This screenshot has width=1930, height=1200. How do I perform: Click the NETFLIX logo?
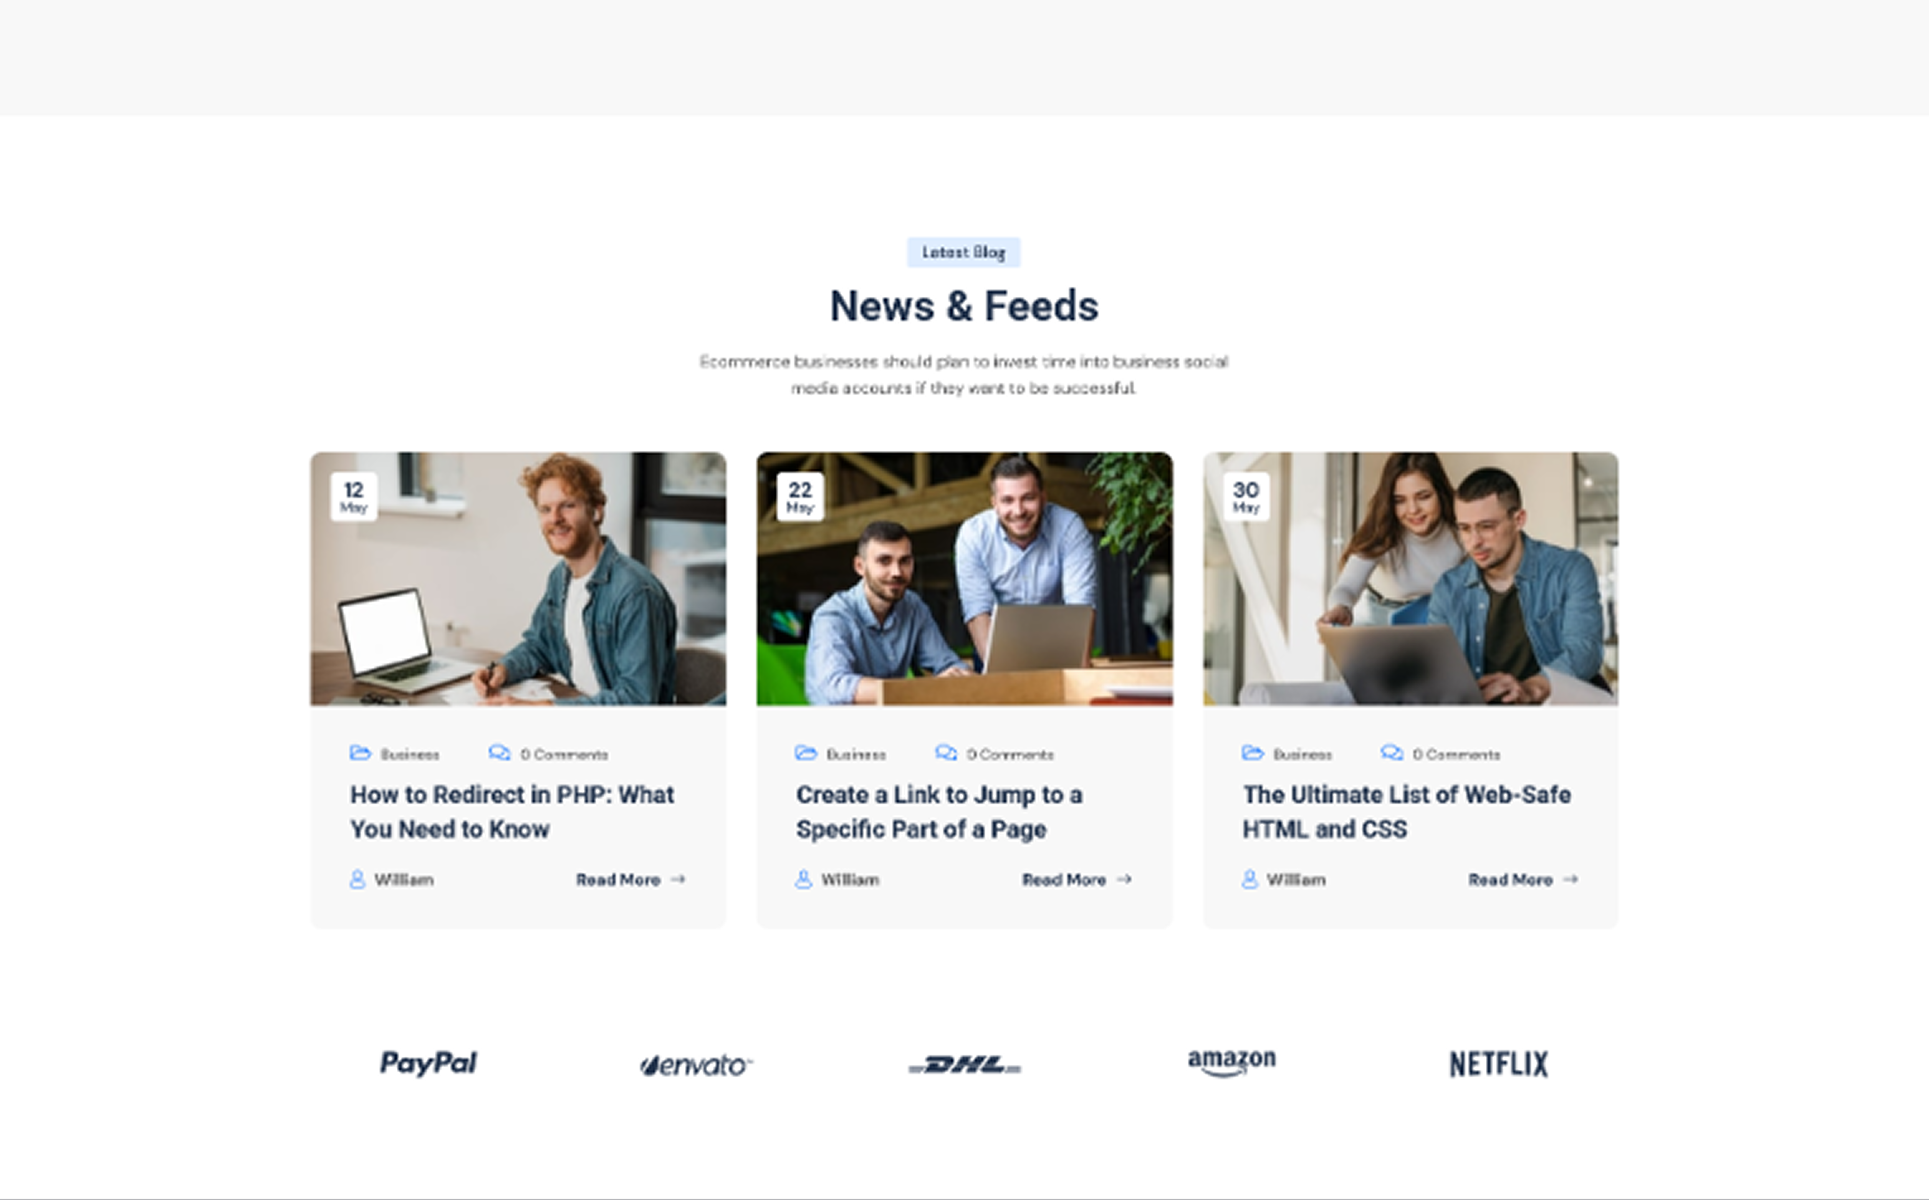[x=1498, y=1064]
